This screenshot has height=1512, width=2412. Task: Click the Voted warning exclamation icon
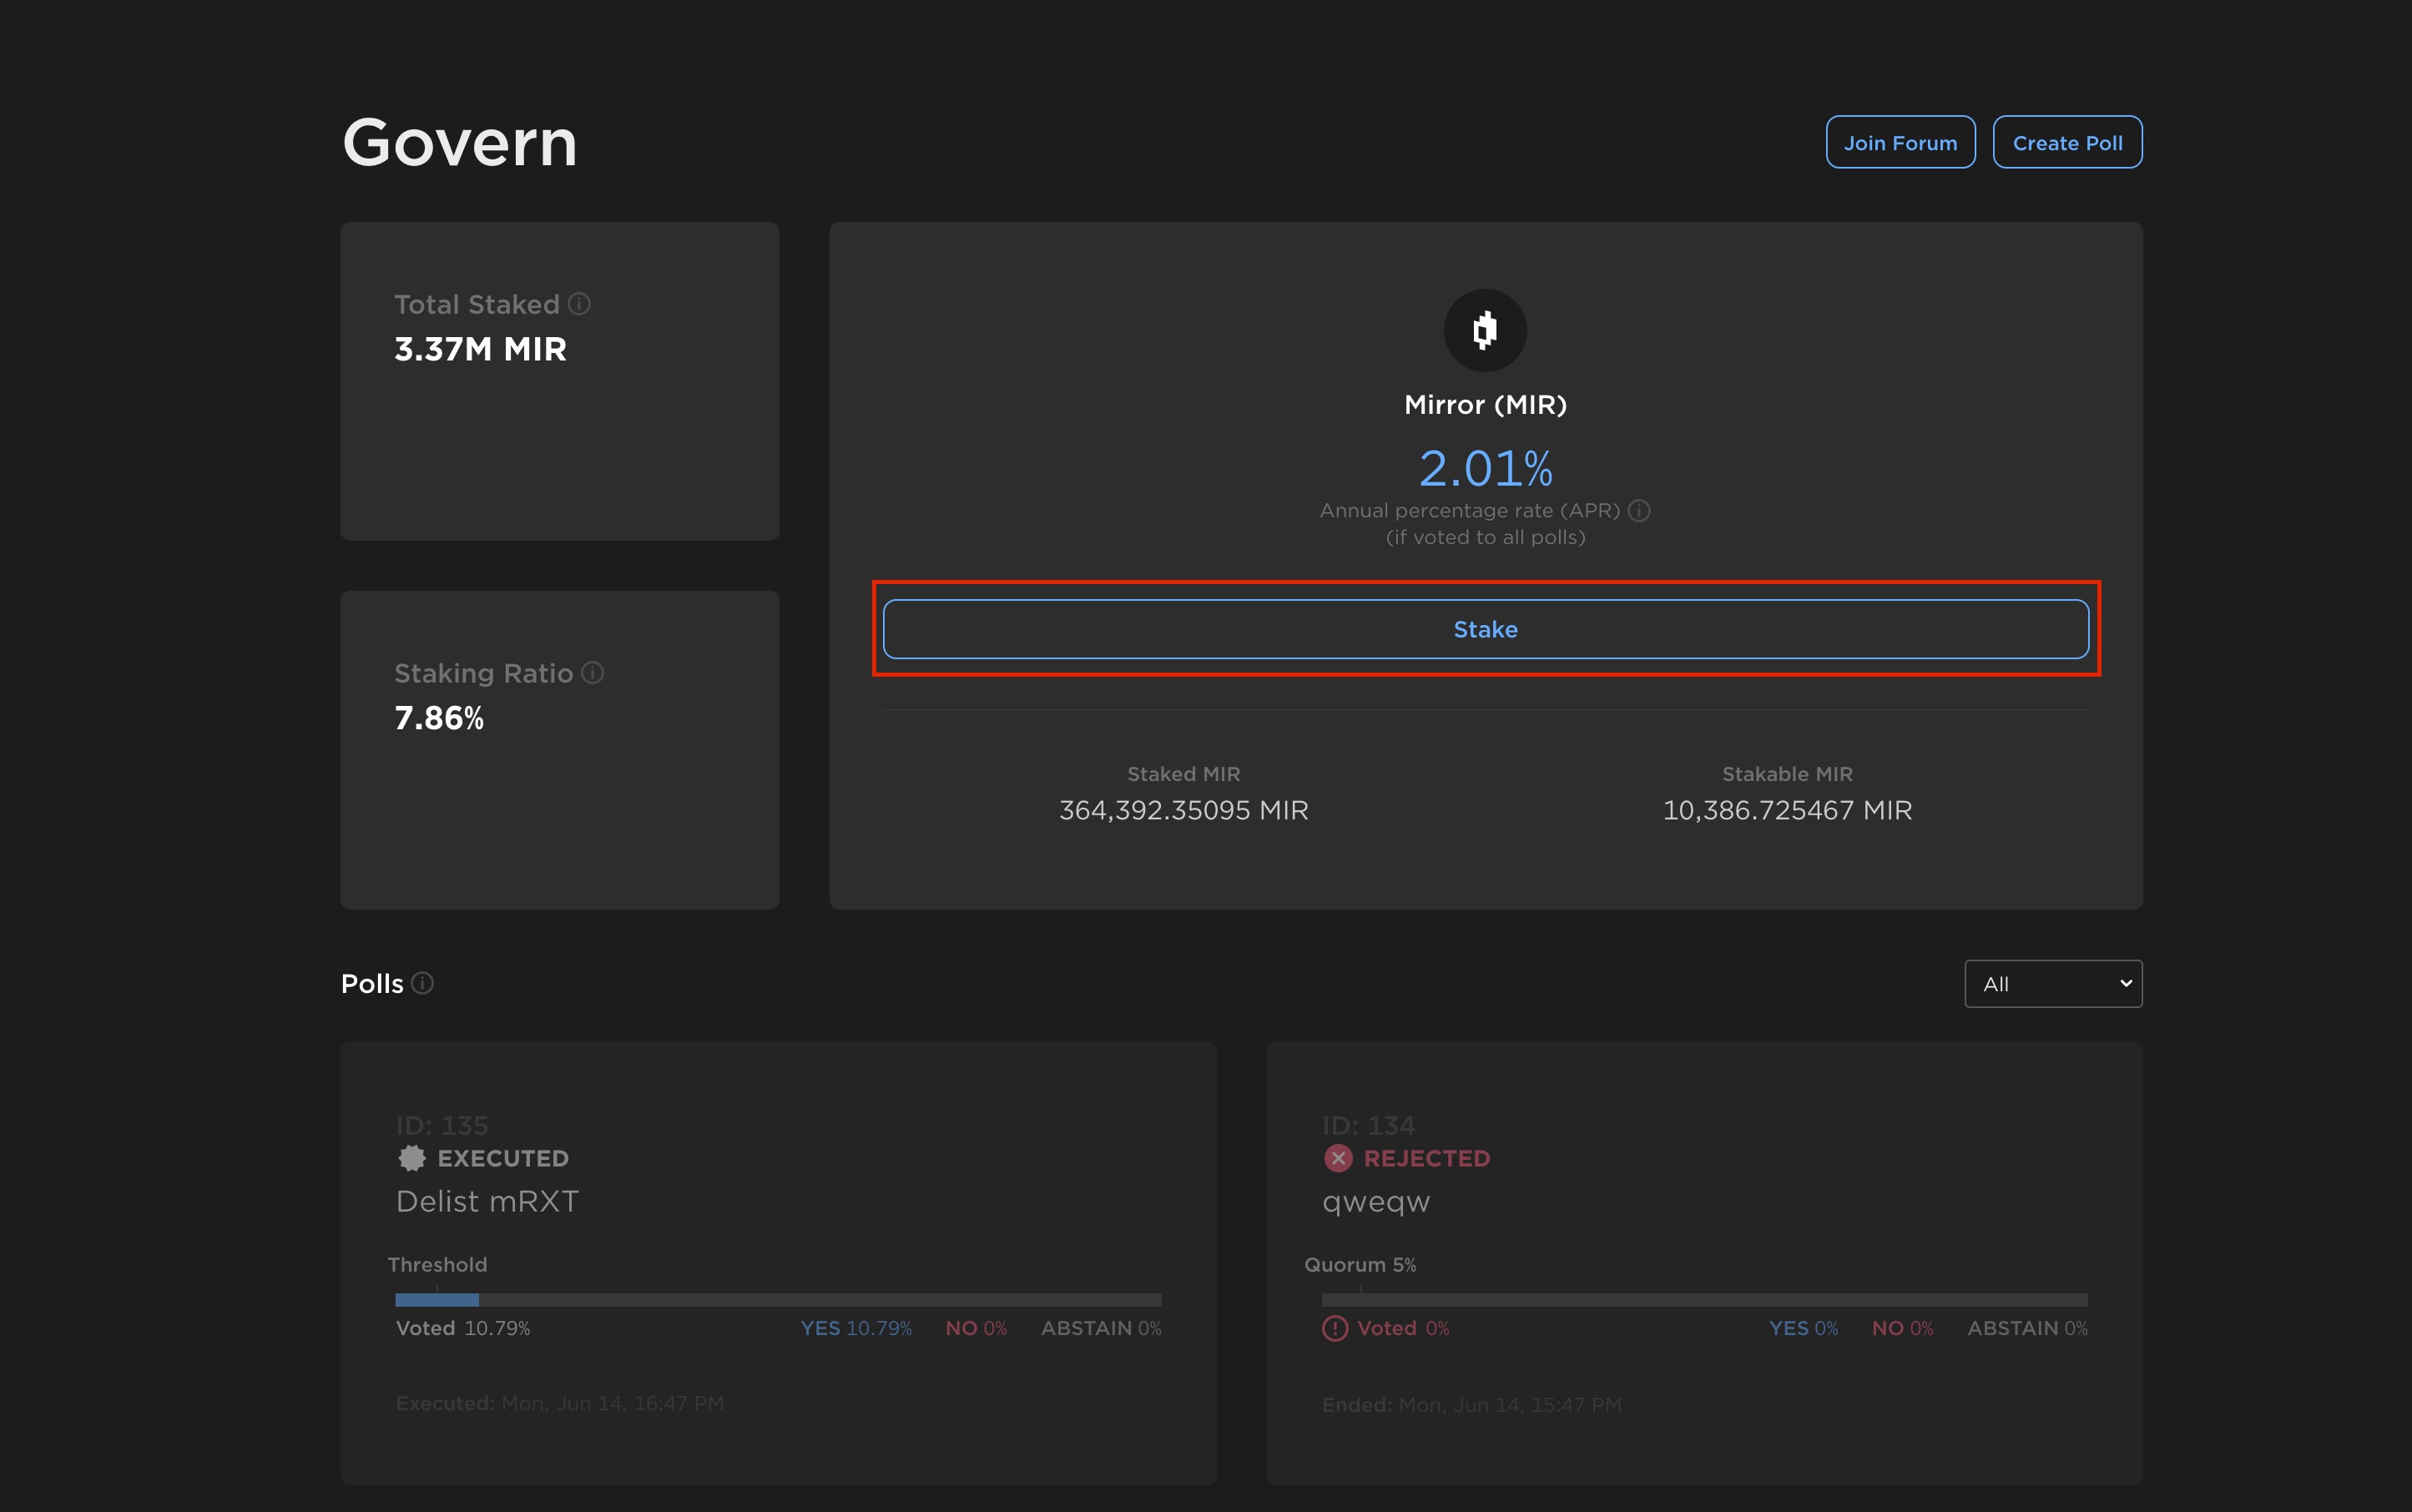pyautogui.click(x=1335, y=1328)
